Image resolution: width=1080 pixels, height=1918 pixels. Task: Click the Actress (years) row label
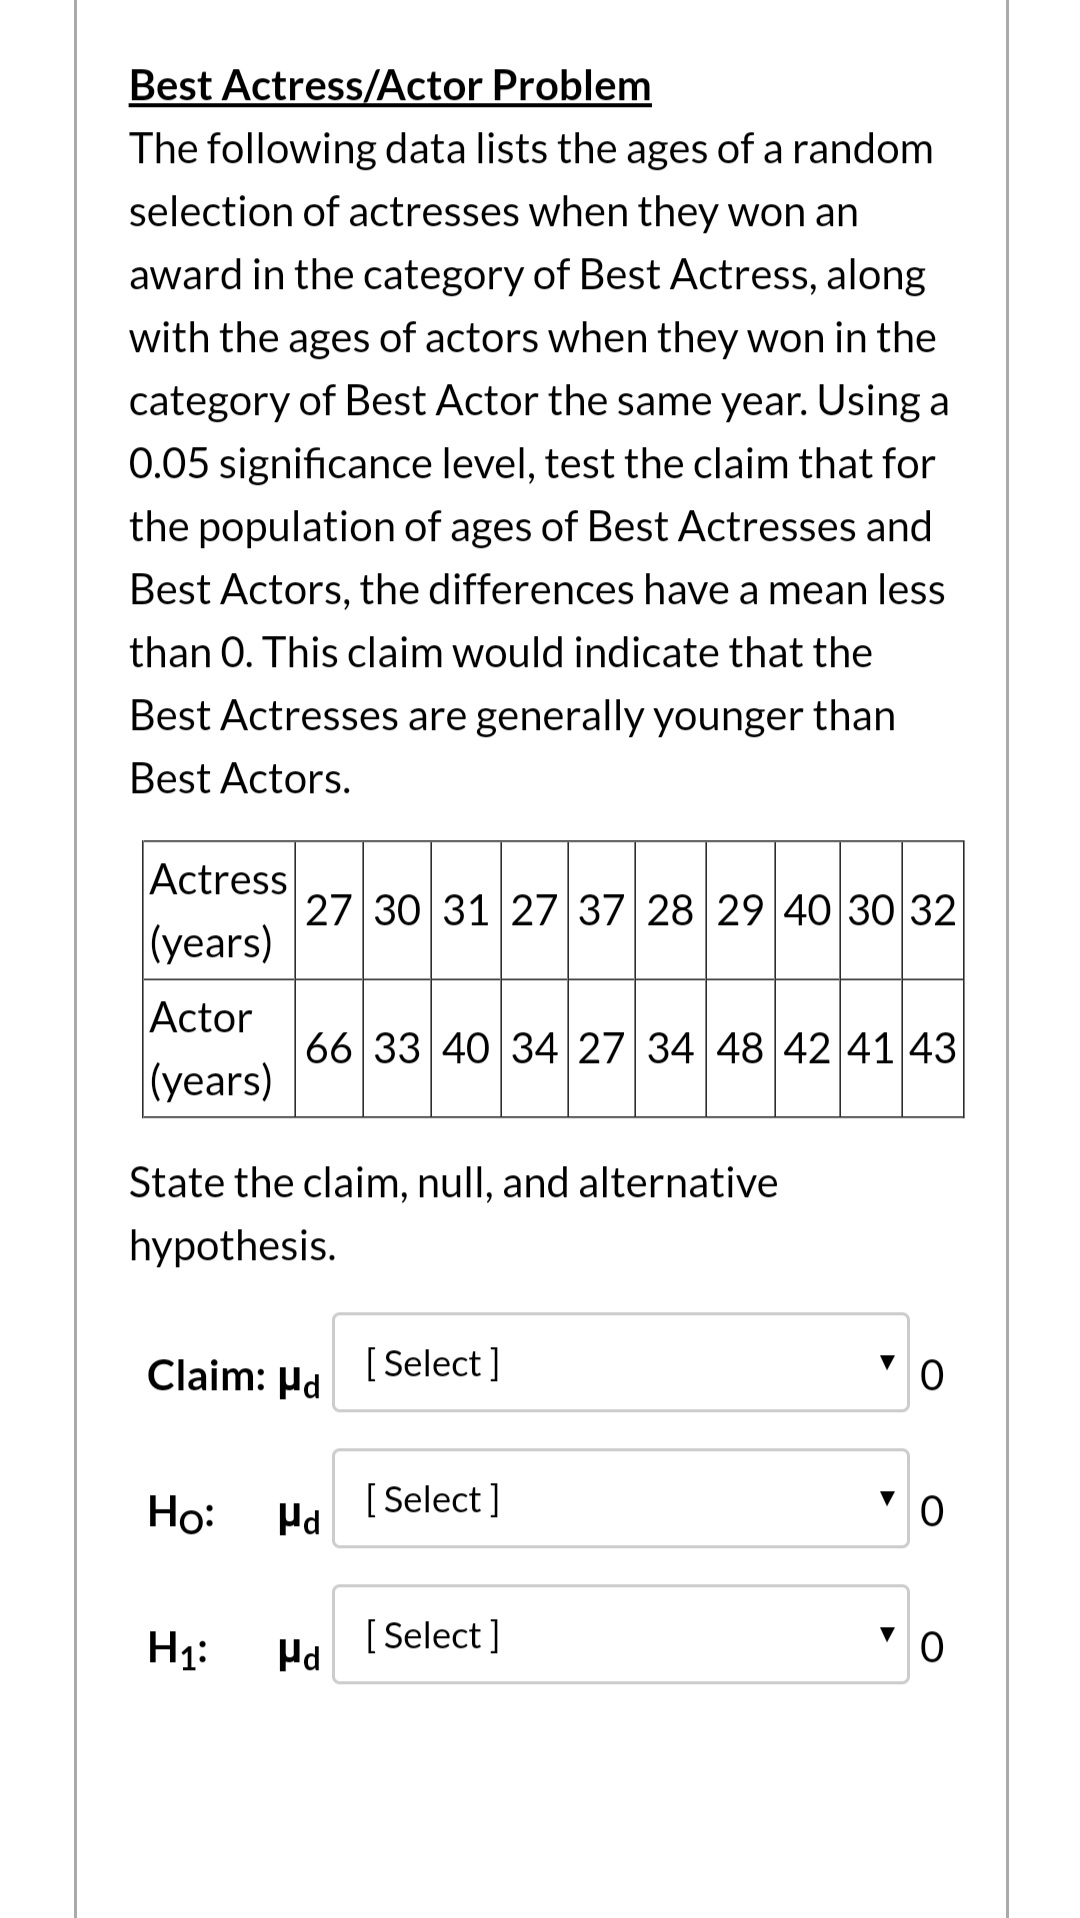(x=214, y=912)
